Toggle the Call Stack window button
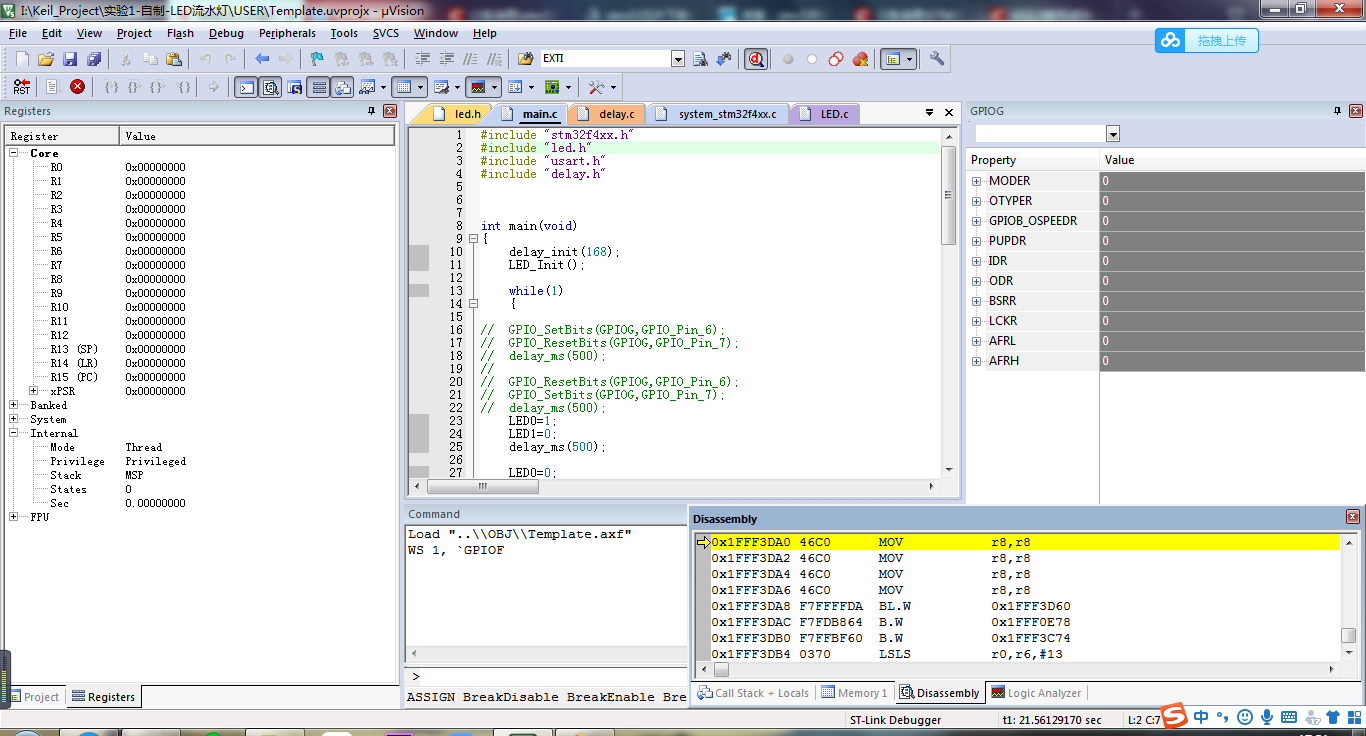This screenshot has height=736, width=1366. (343, 87)
